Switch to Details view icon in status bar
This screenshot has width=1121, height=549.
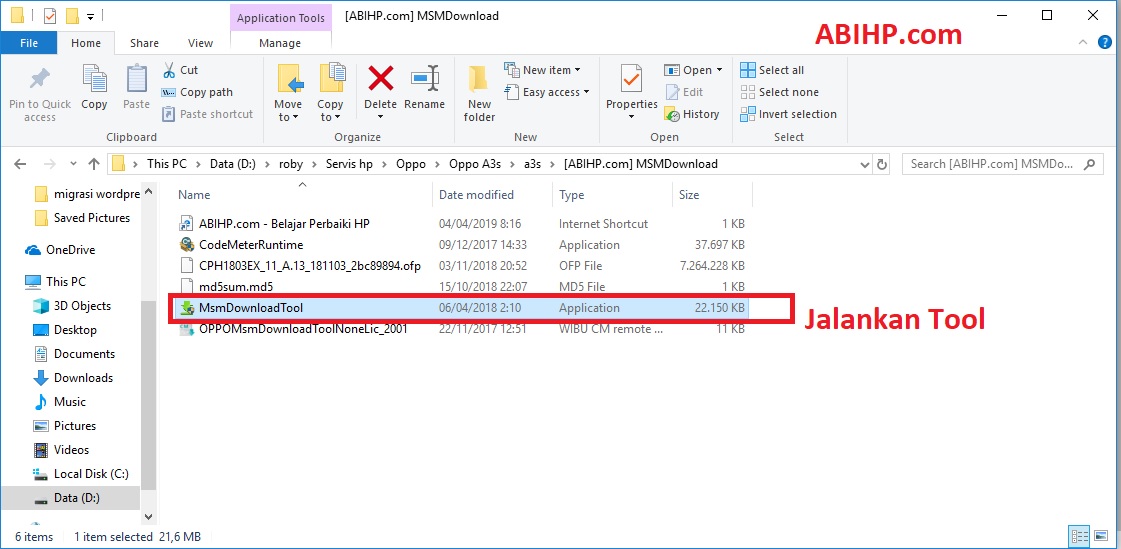(x=1080, y=536)
